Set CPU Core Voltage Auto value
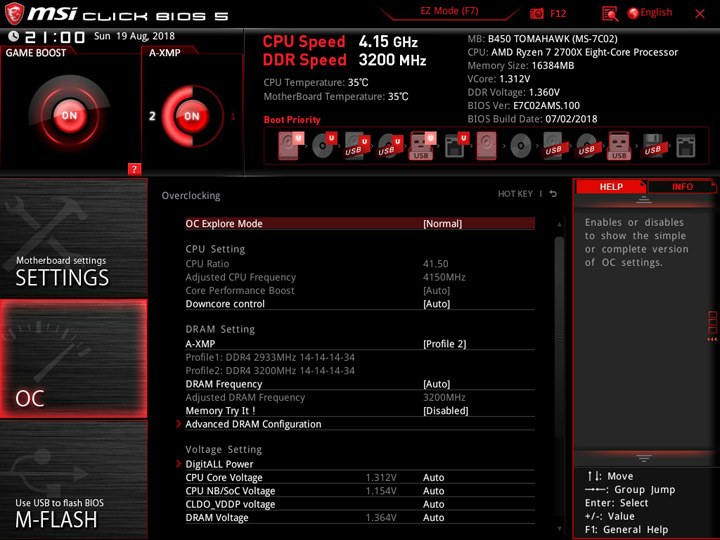The height and width of the screenshot is (540, 720). pos(433,478)
